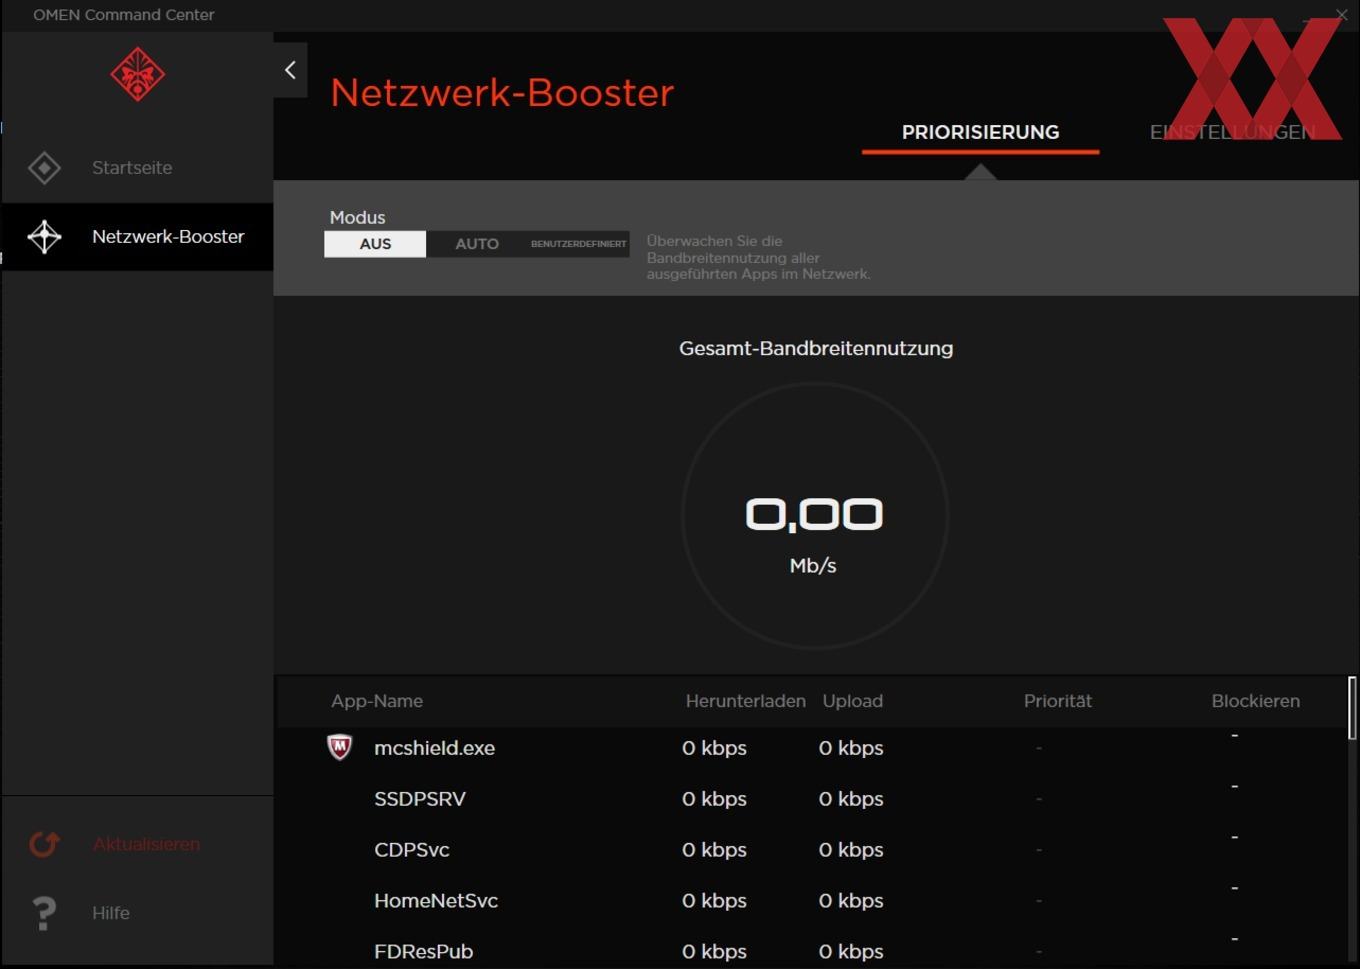1360x969 pixels.
Task: Click the McAfee shield icon for mcshield.exe
Action: [340, 747]
